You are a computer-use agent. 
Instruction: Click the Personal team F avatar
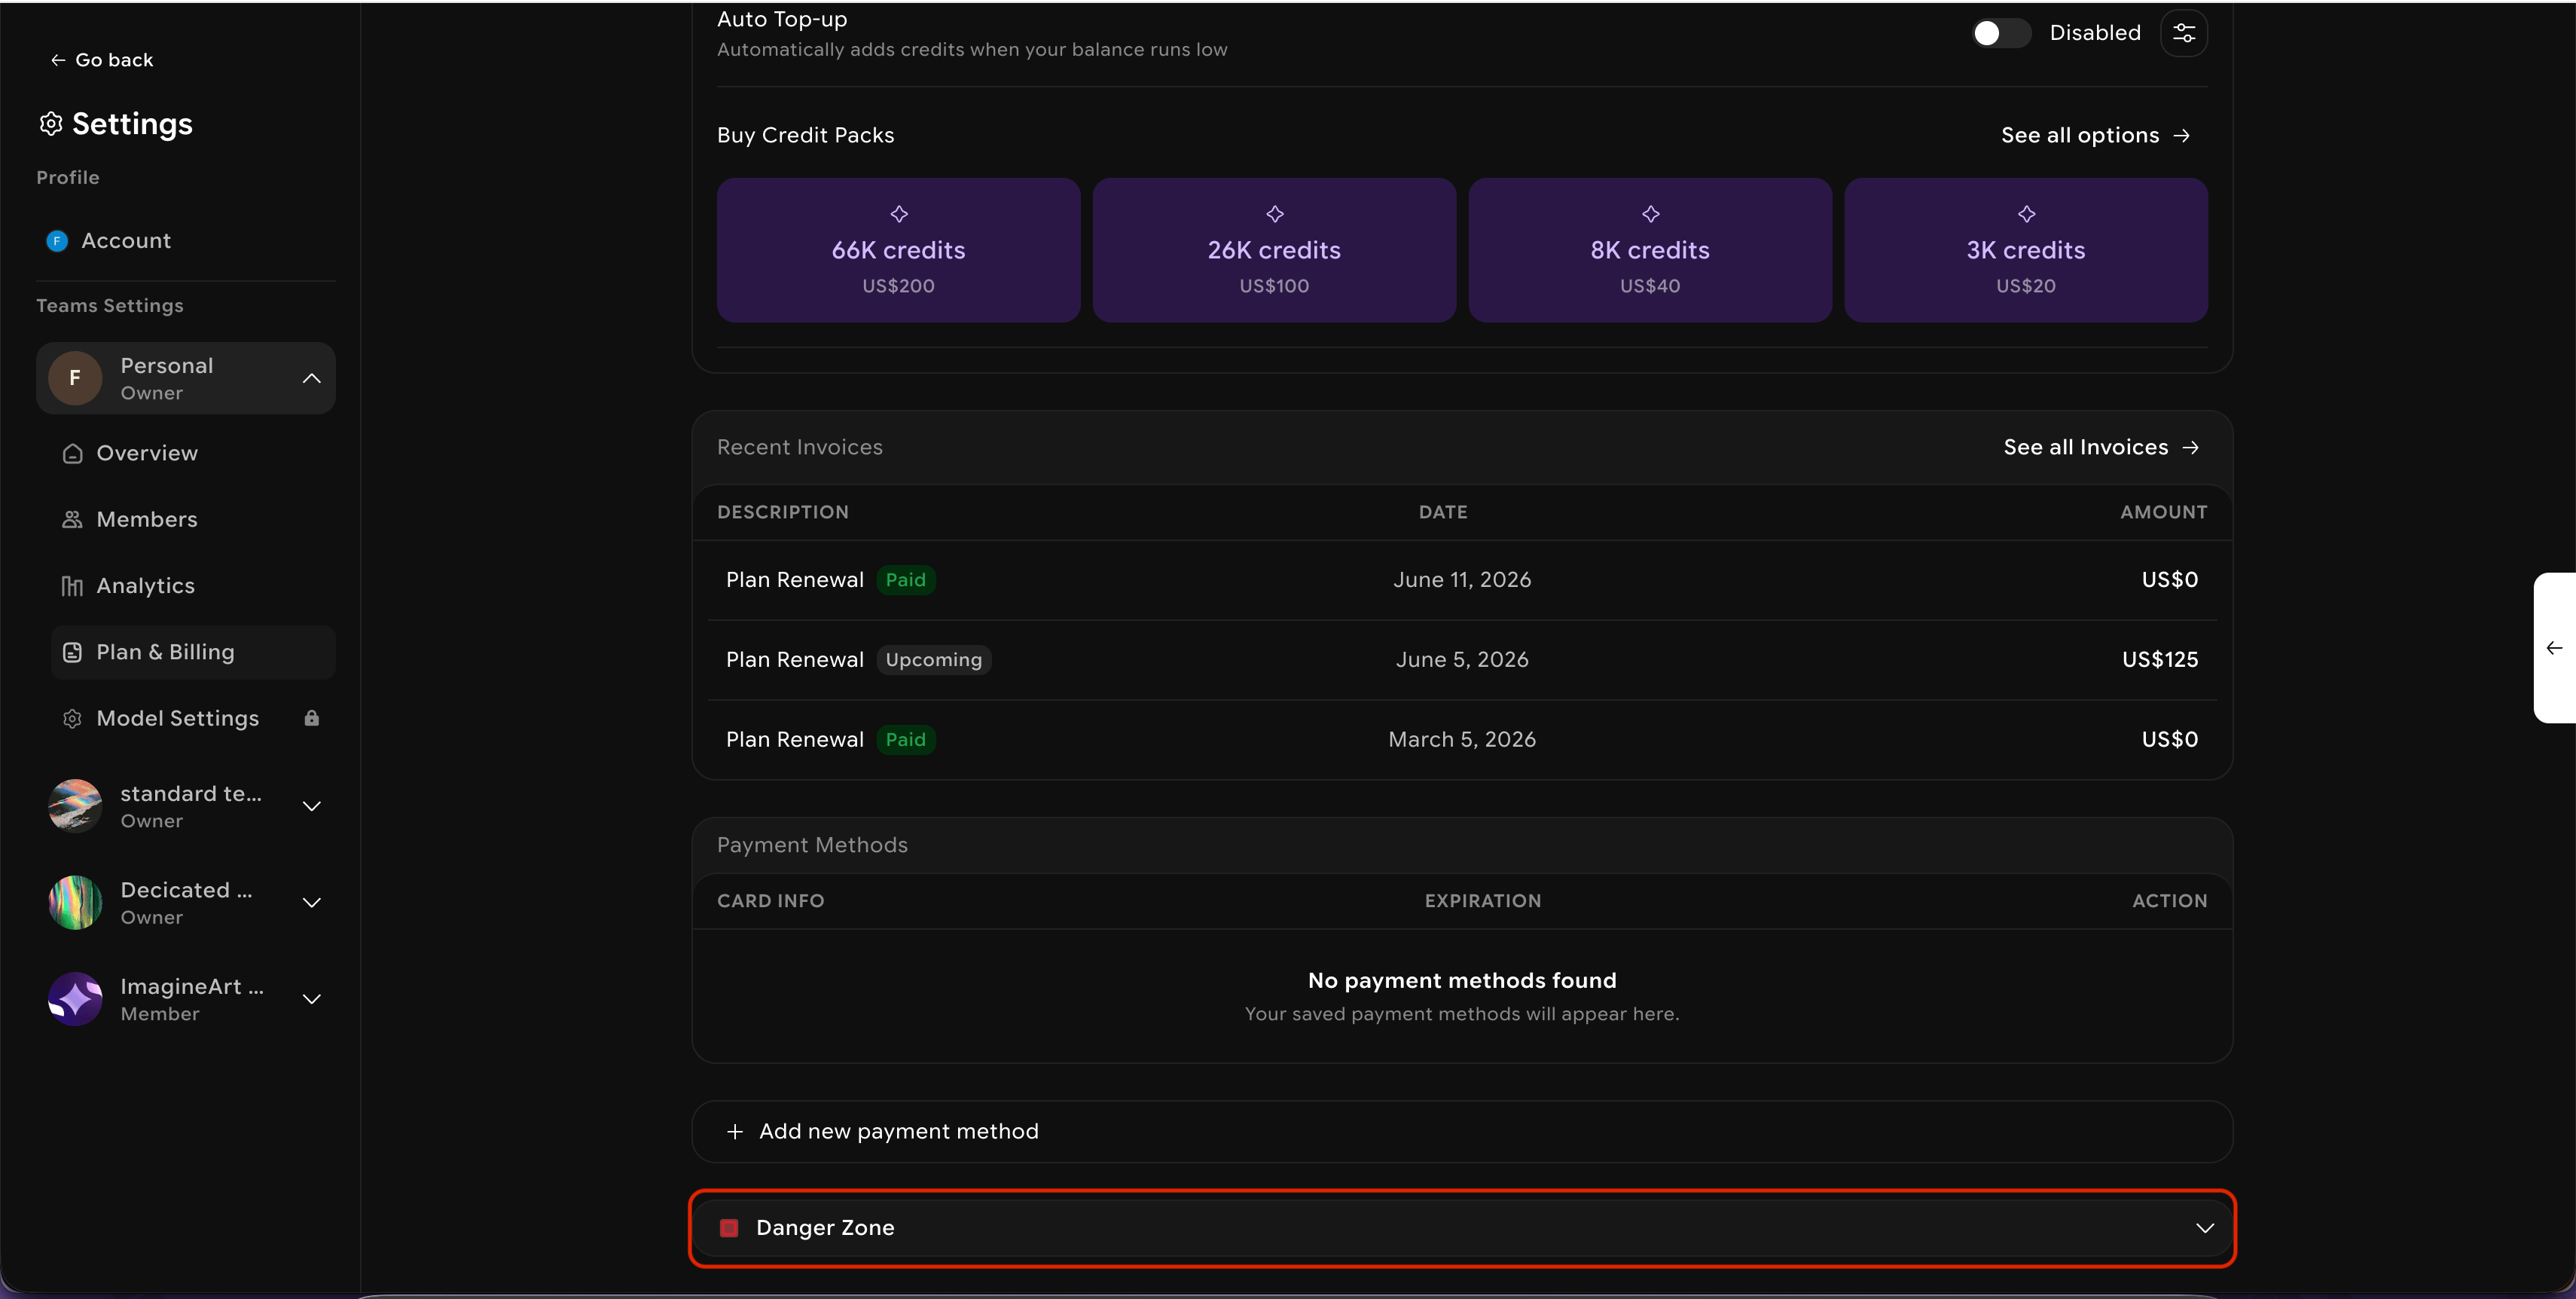[75, 378]
